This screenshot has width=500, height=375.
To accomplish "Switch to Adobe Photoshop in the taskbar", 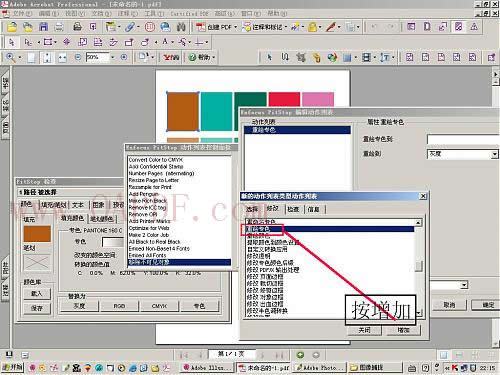I will (320, 368).
